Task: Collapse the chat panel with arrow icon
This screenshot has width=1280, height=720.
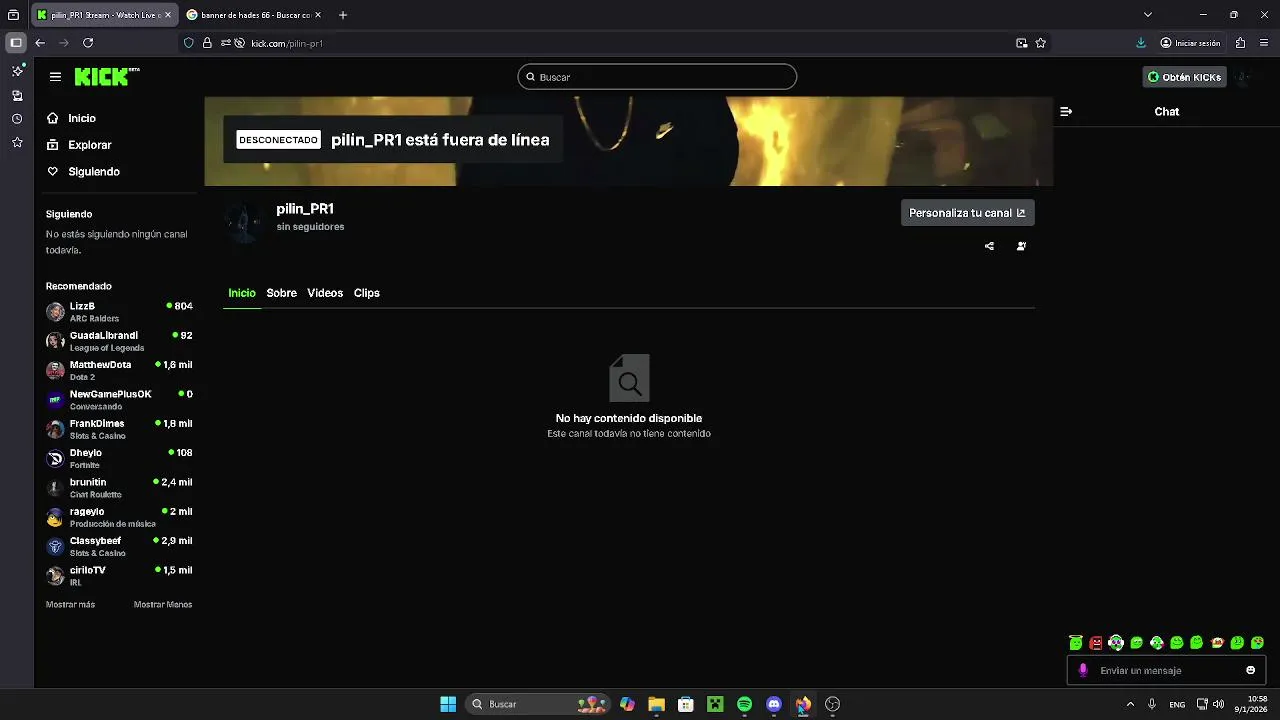Action: (x=1066, y=112)
